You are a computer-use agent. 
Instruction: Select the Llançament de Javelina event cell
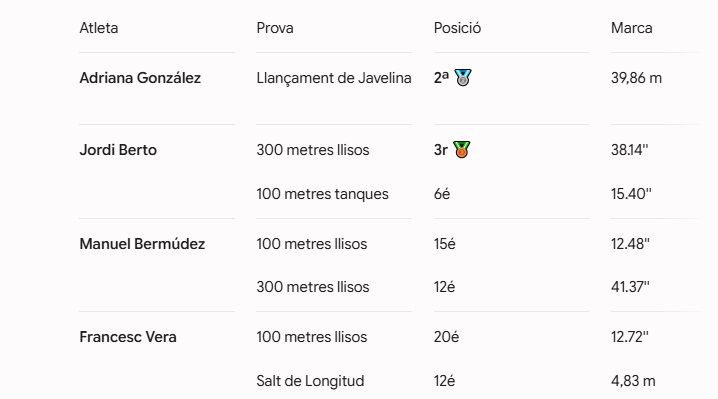[x=334, y=78]
